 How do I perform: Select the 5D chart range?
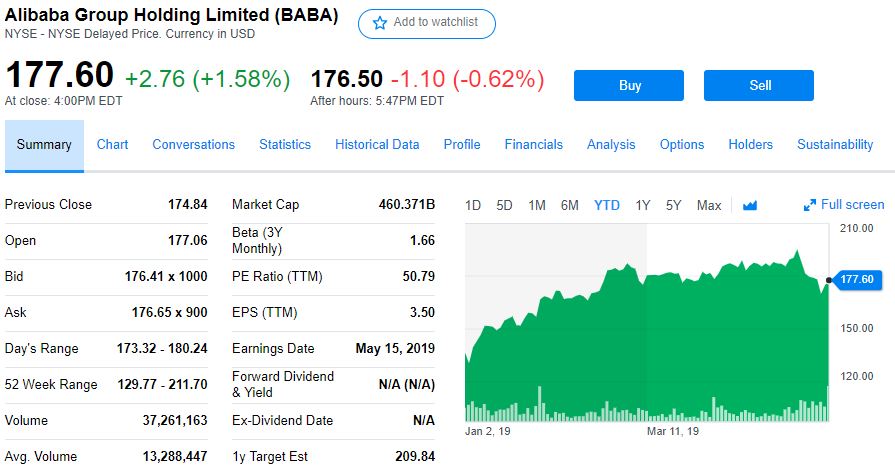click(x=504, y=205)
